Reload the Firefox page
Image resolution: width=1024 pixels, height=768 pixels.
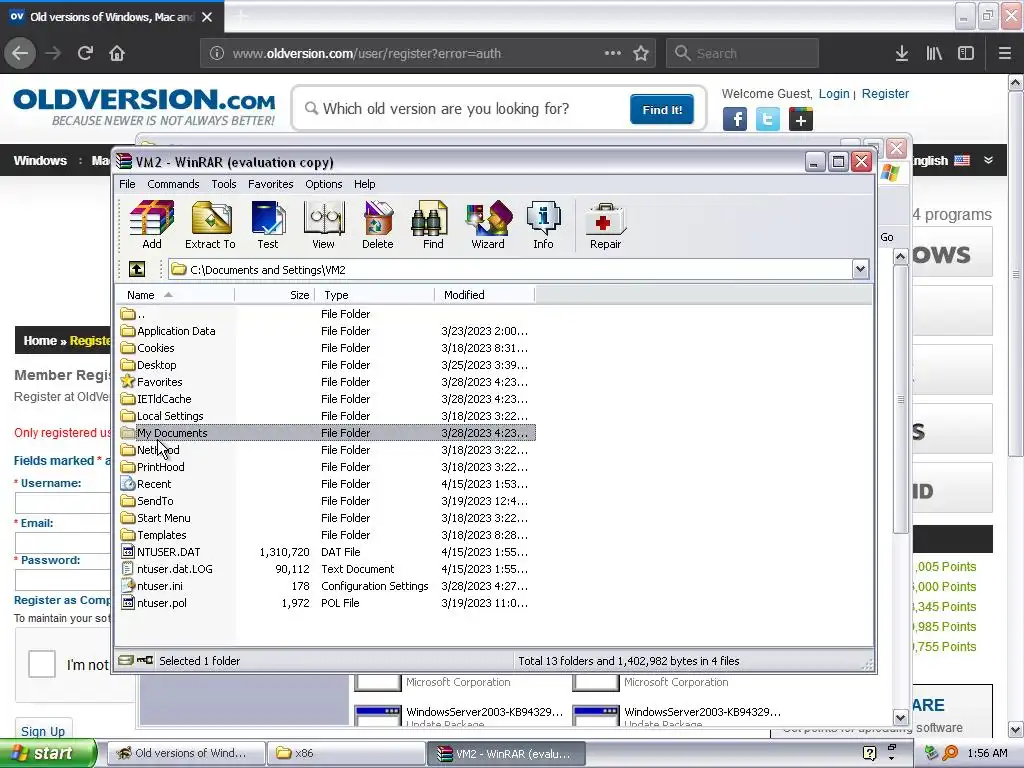(85, 53)
